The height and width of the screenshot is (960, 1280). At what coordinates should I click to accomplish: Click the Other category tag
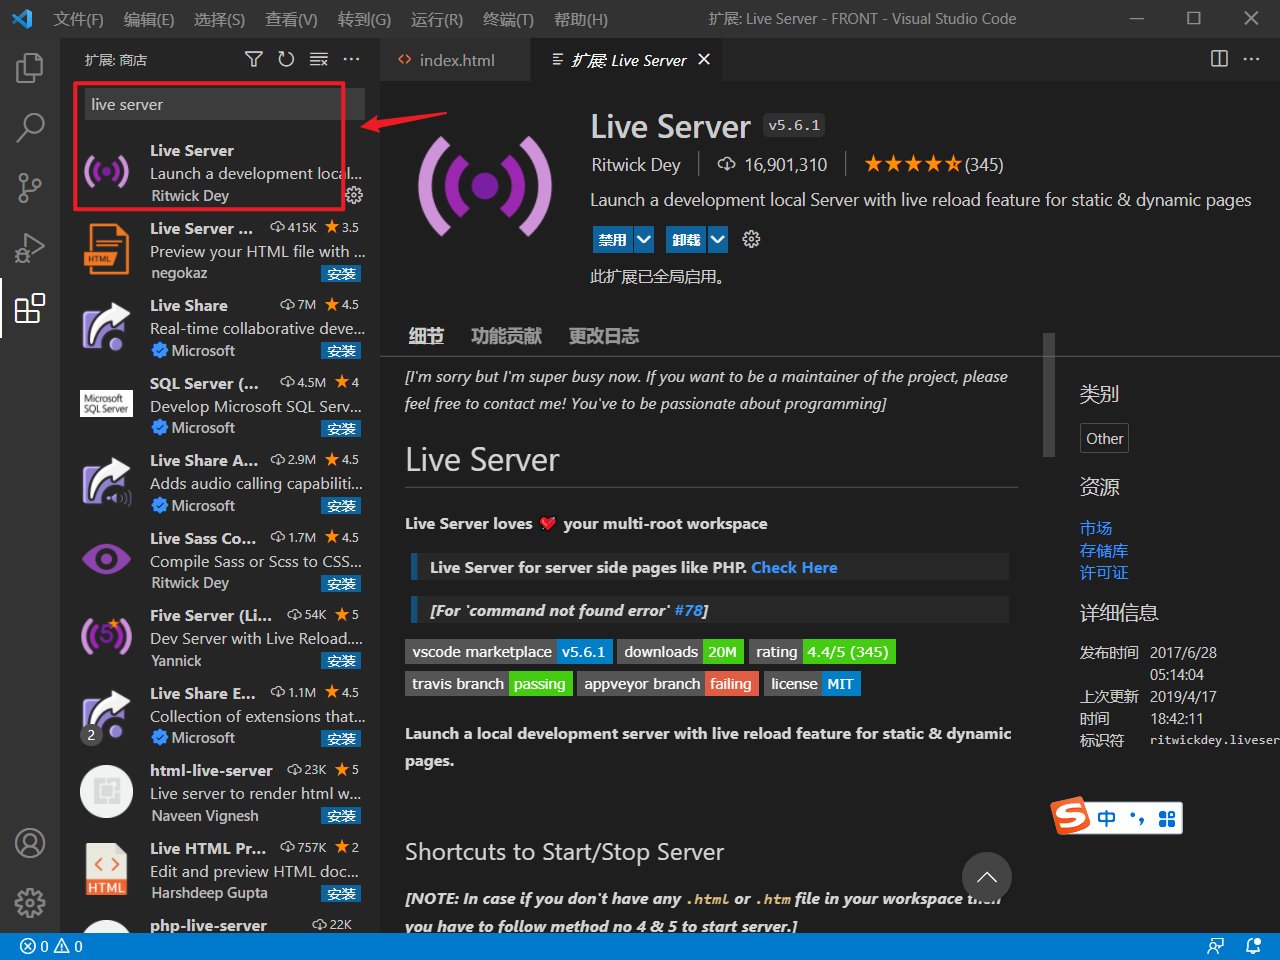coord(1105,438)
